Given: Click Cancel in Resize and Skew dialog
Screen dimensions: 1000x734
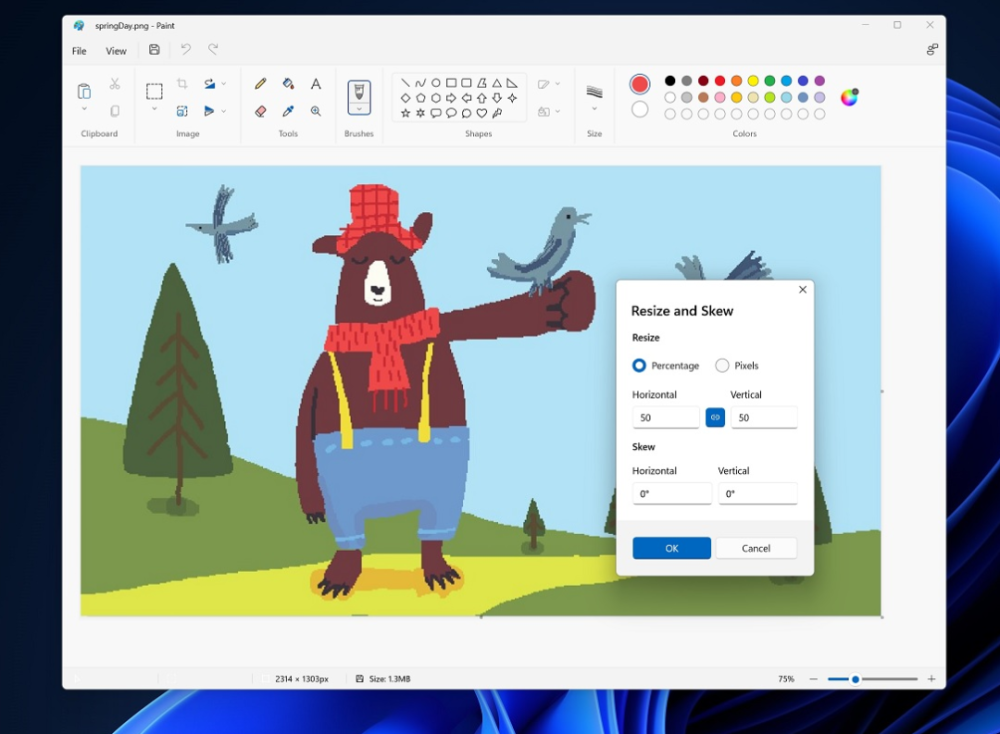Looking at the screenshot, I should (756, 548).
